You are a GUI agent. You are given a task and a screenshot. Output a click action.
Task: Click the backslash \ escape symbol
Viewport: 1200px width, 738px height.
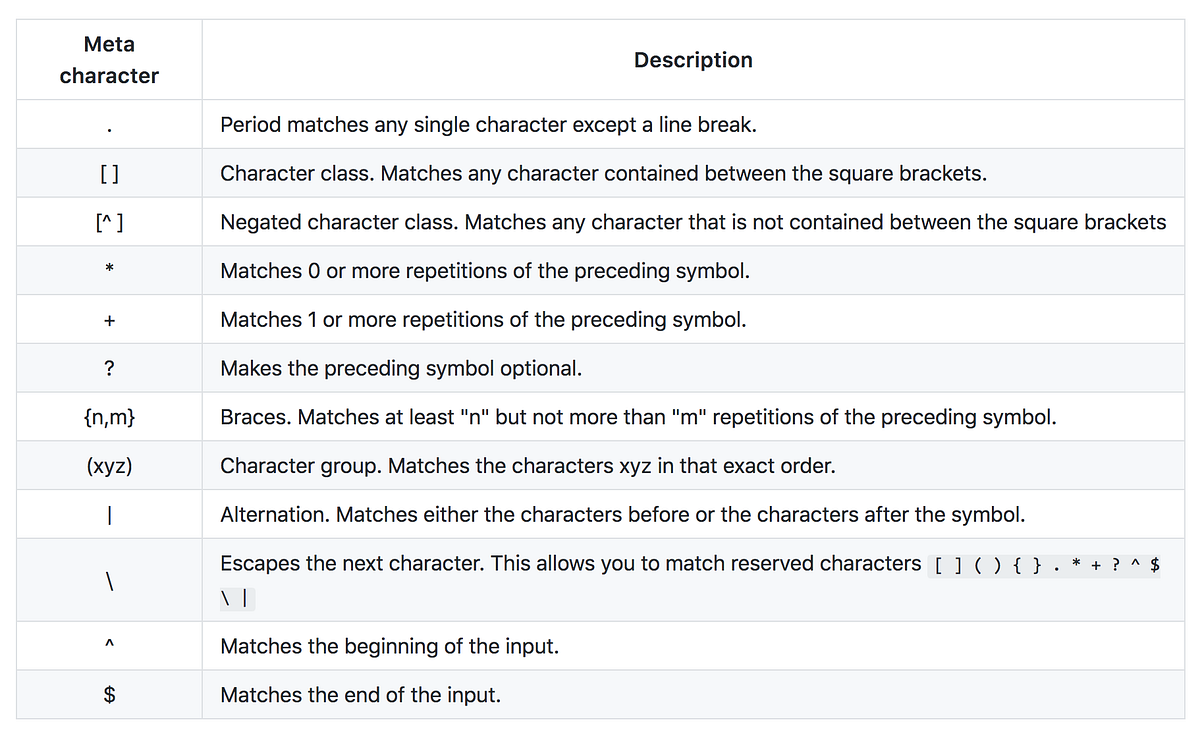click(109, 580)
